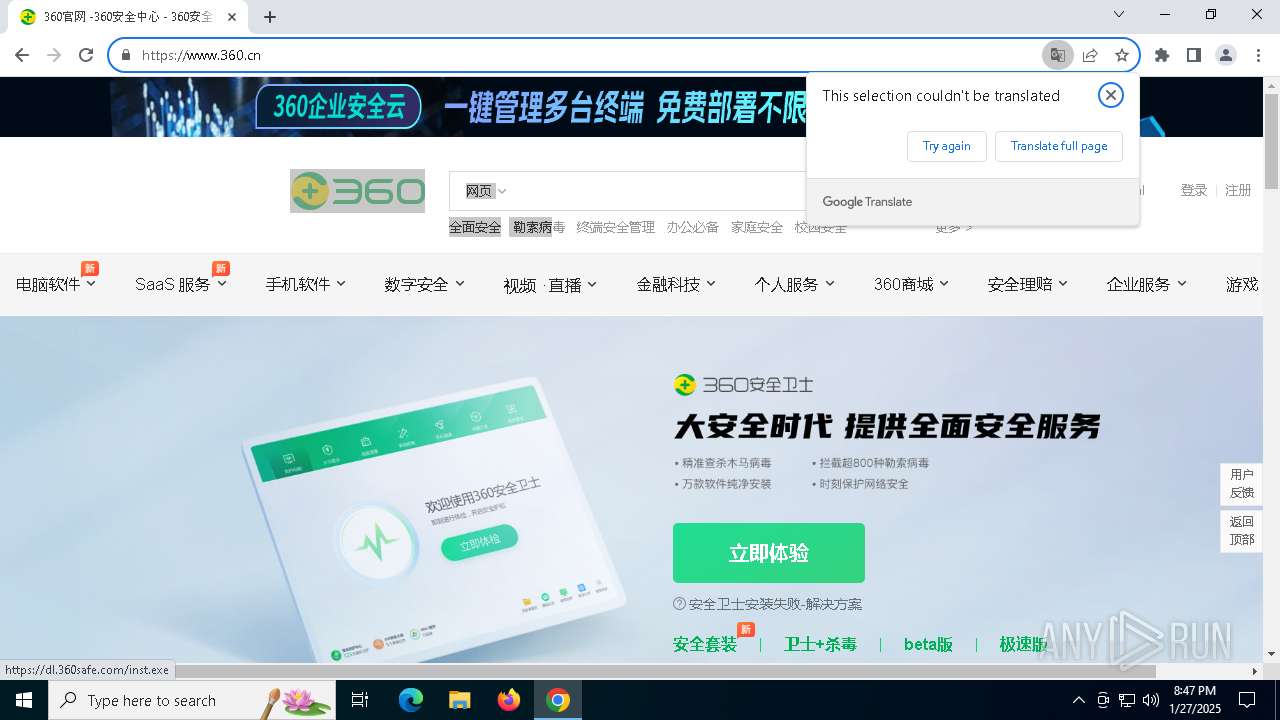
Task: Select the 卫士+杀毒 download option
Action: tap(820, 645)
